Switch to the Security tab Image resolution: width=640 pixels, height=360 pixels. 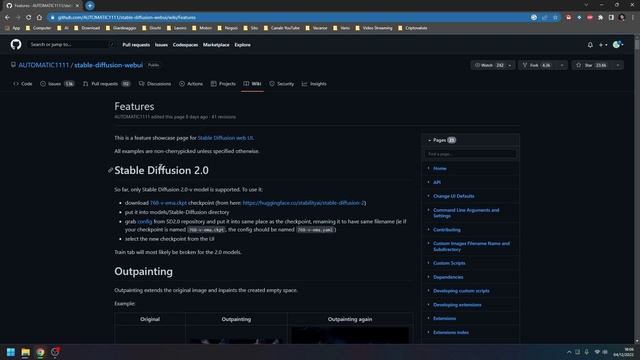coord(282,84)
